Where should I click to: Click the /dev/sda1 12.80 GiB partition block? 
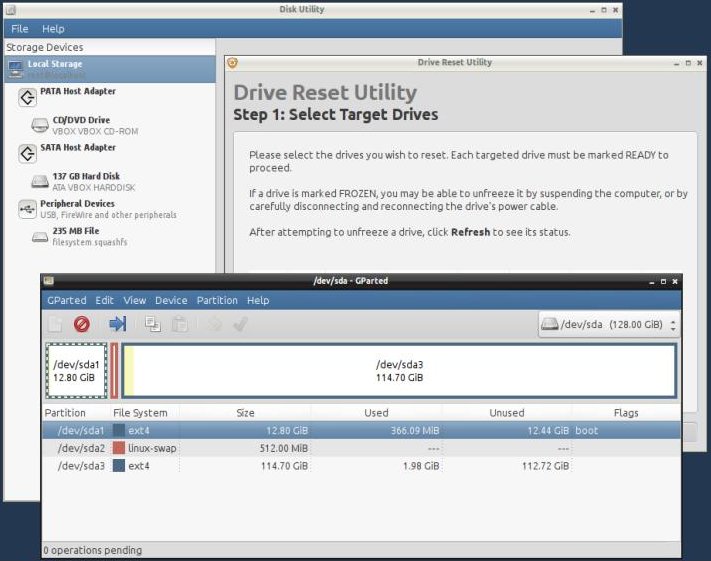(76, 371)
